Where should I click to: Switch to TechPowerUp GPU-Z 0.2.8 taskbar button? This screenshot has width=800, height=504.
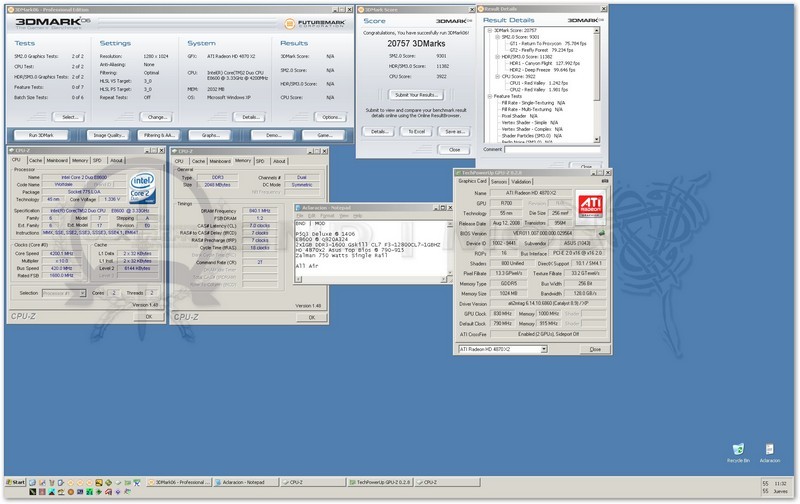pyautogui.click(x=381, y=482)
